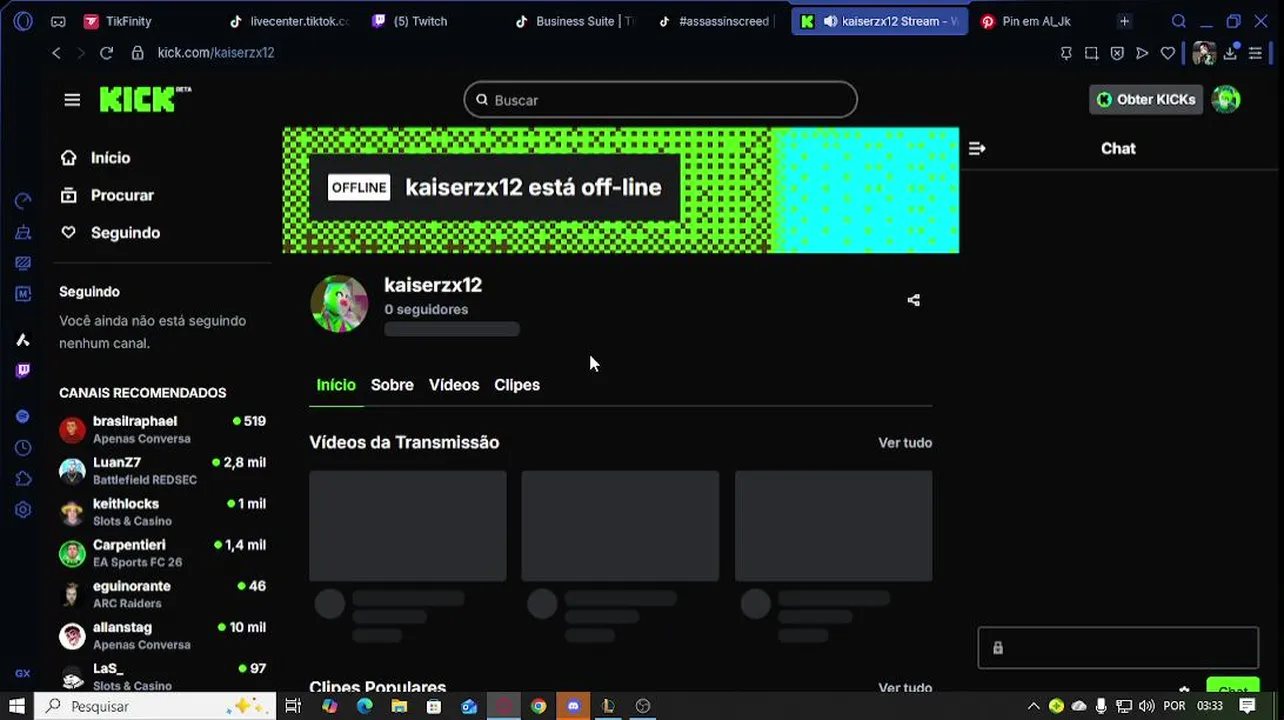Click the pin icon in the address bar
Viewport: 1284px width, 720px height.
pyautogui.click(x=1066, y=53)
